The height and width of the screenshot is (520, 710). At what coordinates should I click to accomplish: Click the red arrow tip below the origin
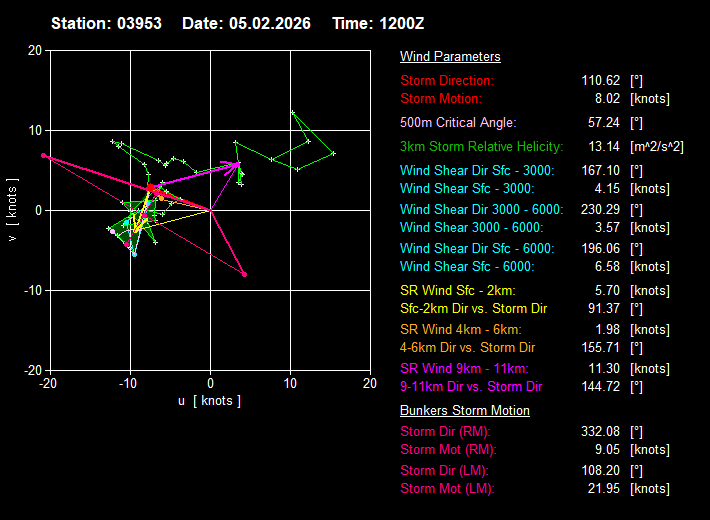click(244, 273)
